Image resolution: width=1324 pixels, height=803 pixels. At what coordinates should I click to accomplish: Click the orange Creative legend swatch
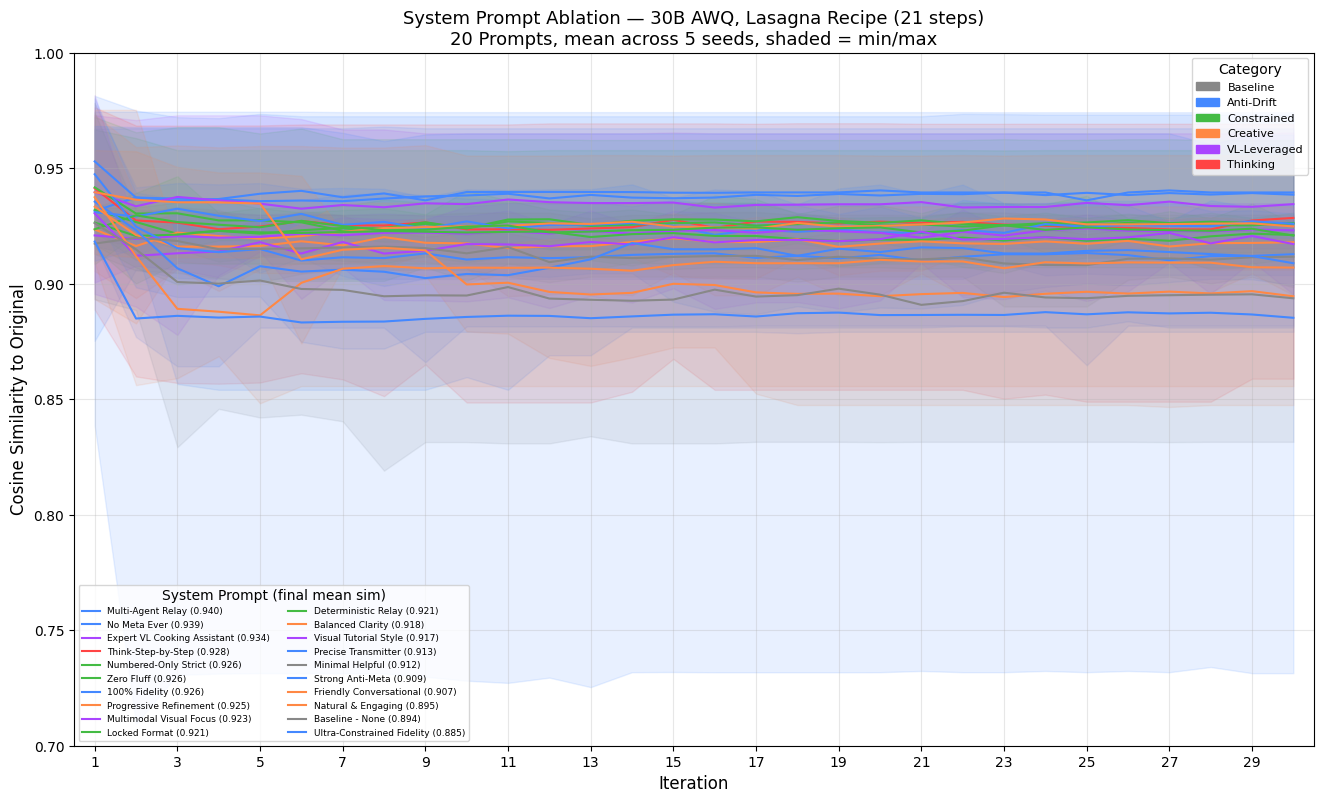coord(1208,134)
